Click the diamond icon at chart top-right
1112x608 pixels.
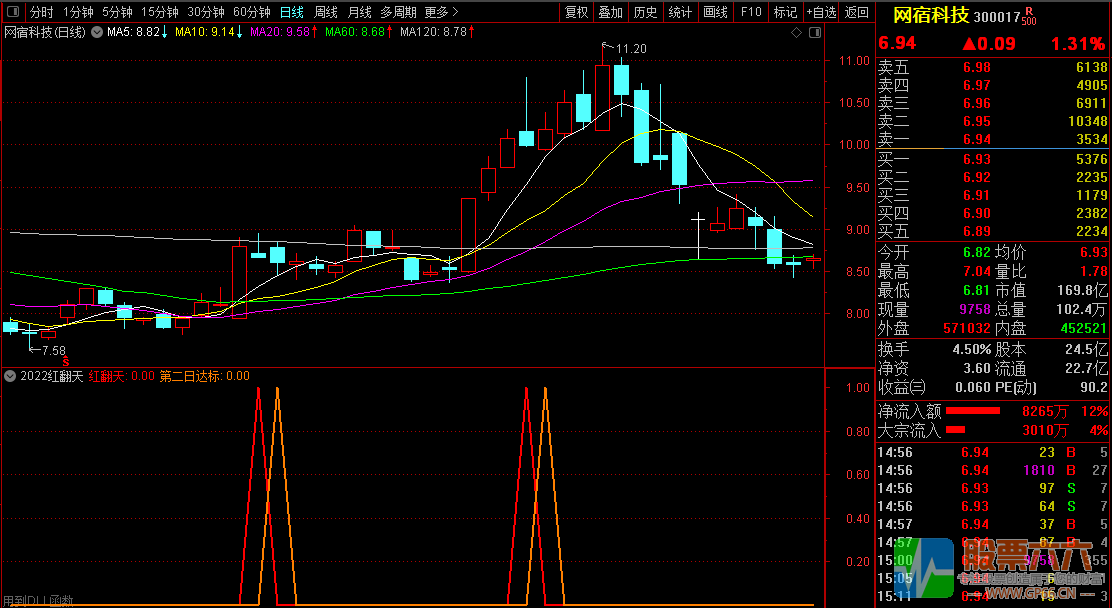point(796,33)
